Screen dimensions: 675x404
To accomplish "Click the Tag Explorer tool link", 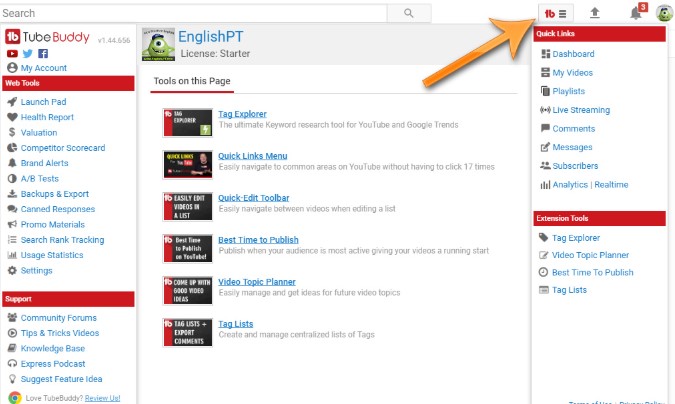I will (242, 114).
